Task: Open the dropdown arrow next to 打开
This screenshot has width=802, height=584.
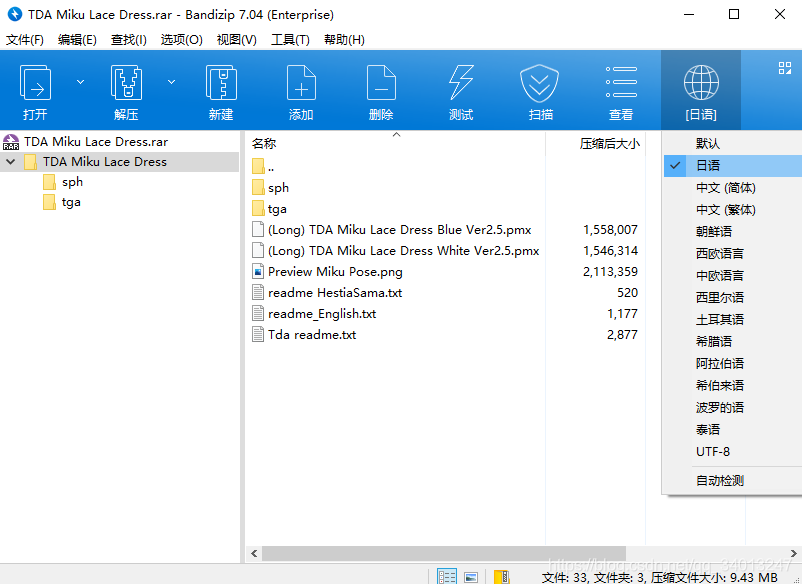Action: pos(80,82)
